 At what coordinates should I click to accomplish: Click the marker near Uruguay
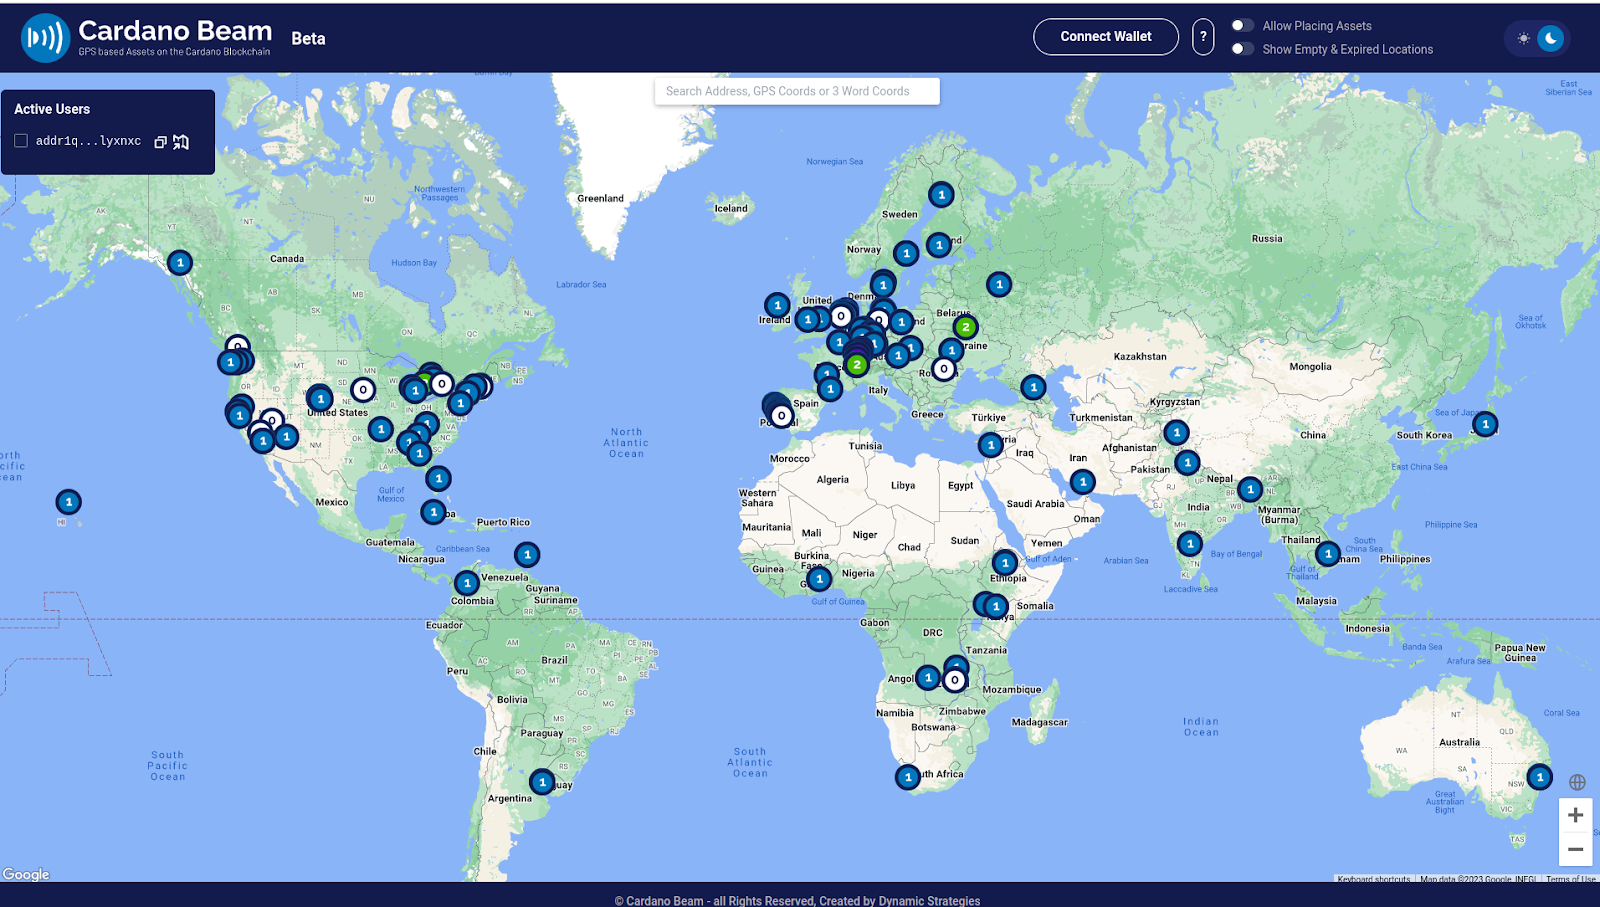point(542,782)
